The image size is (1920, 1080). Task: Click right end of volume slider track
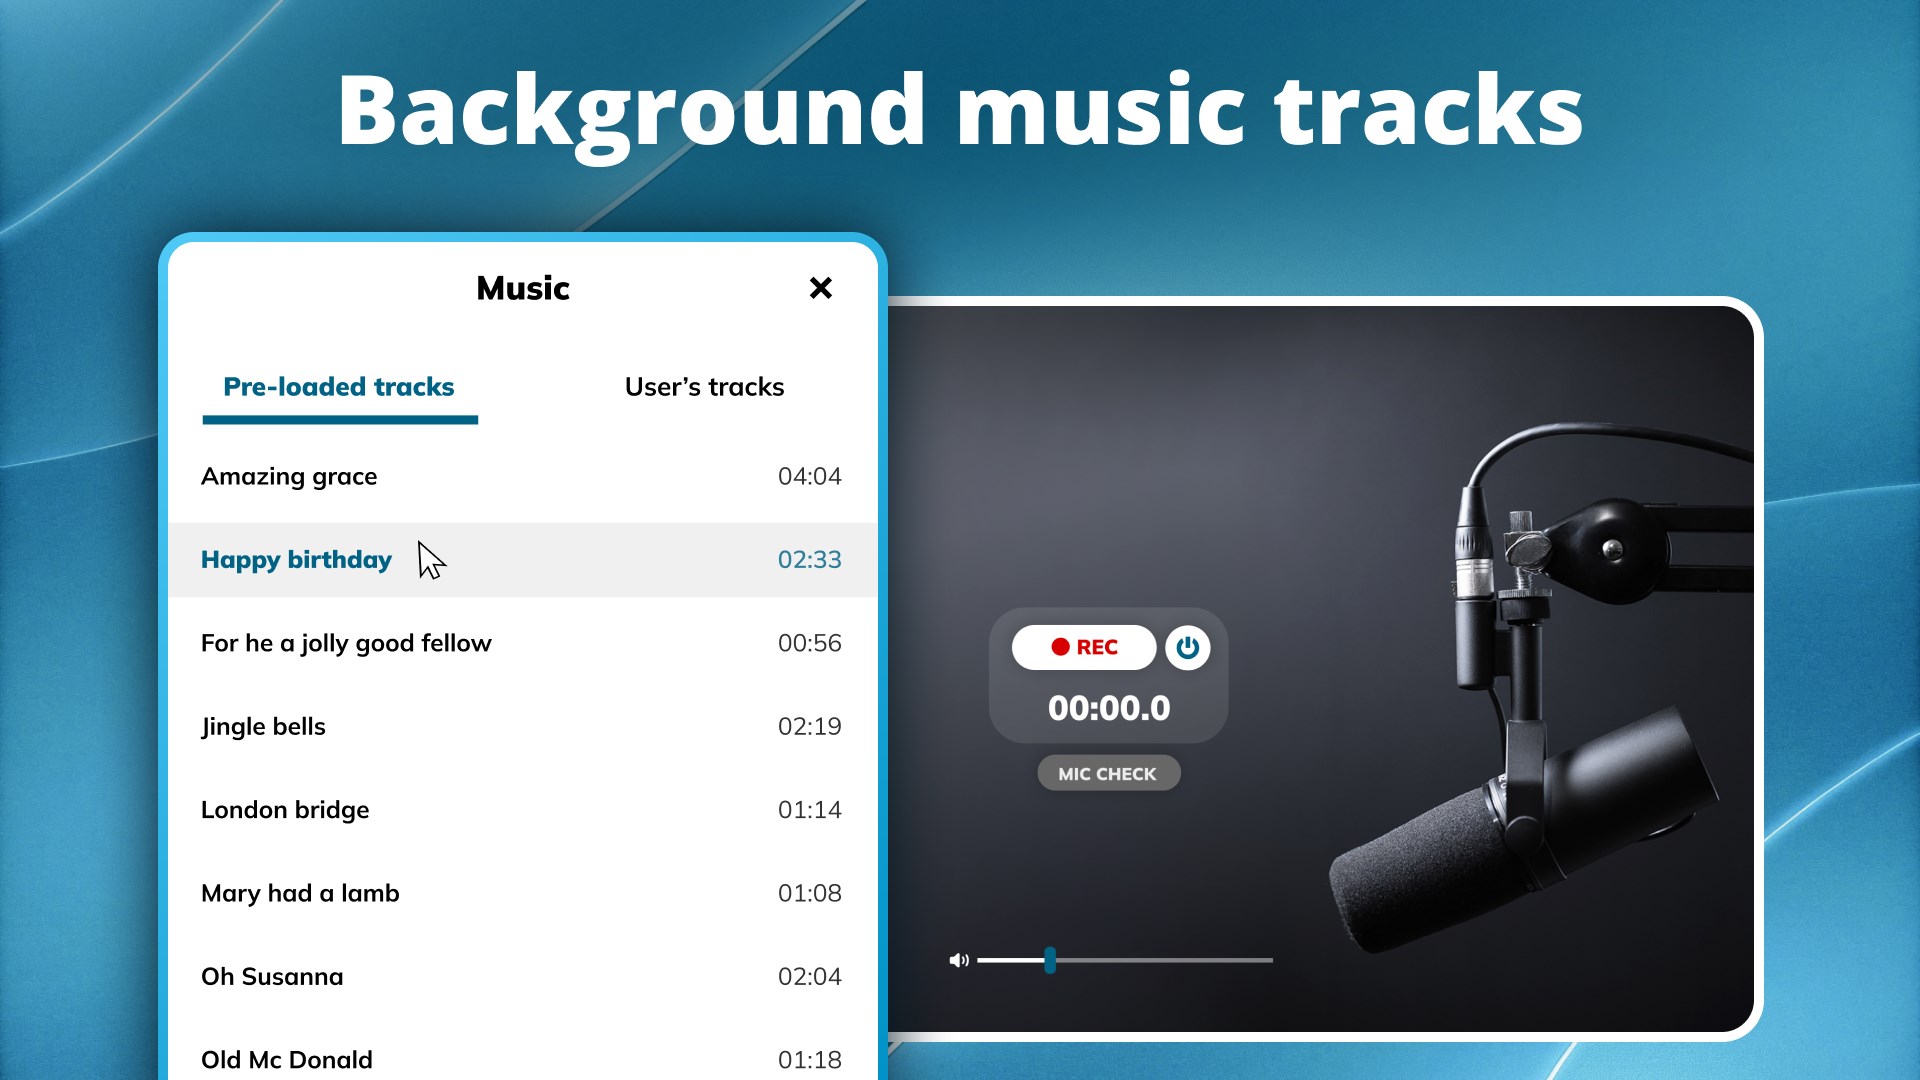pos(1268,960)
